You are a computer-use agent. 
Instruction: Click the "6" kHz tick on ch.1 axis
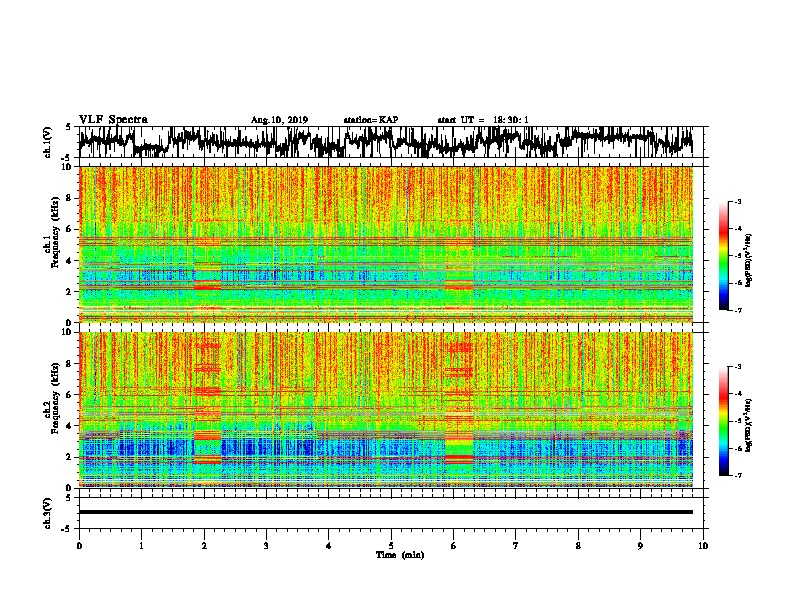(x=70, y=229)
